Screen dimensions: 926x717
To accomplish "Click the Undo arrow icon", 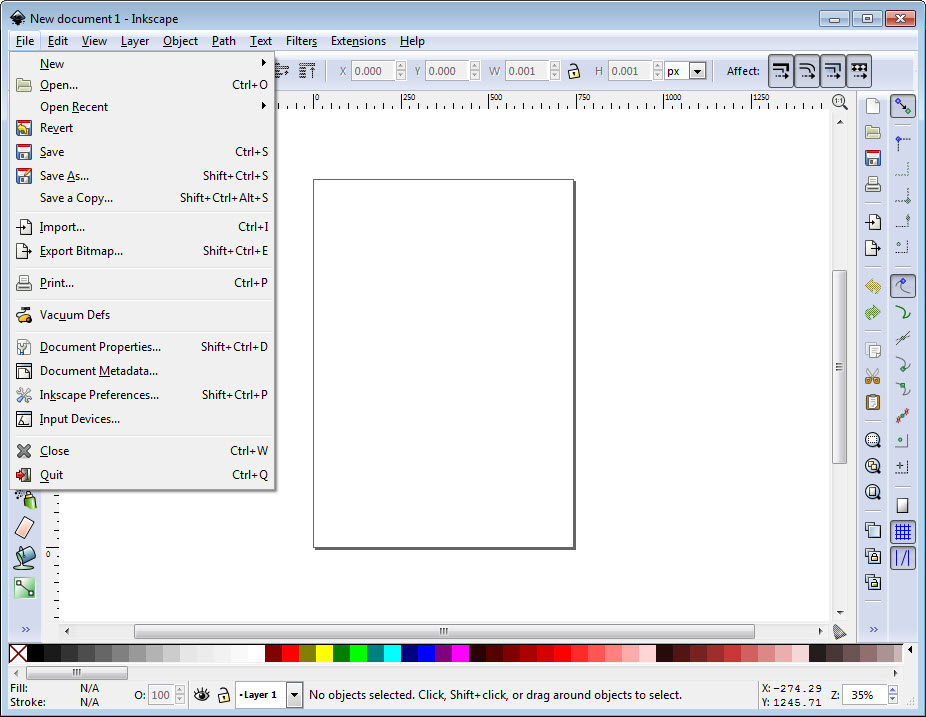I will (873, 287).
